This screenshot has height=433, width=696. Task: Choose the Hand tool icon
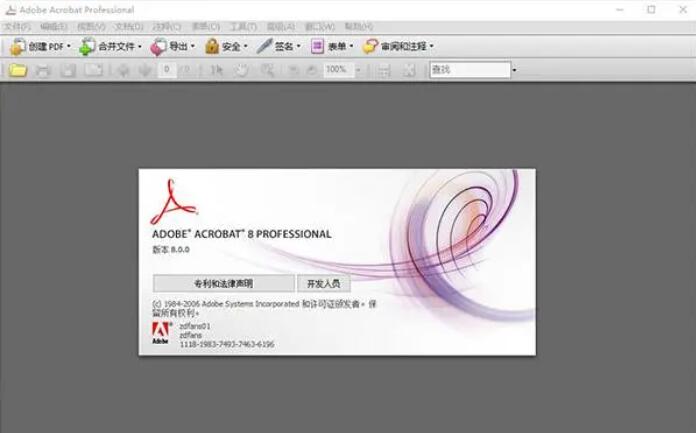pyautogui.click(x=241, y=70)
